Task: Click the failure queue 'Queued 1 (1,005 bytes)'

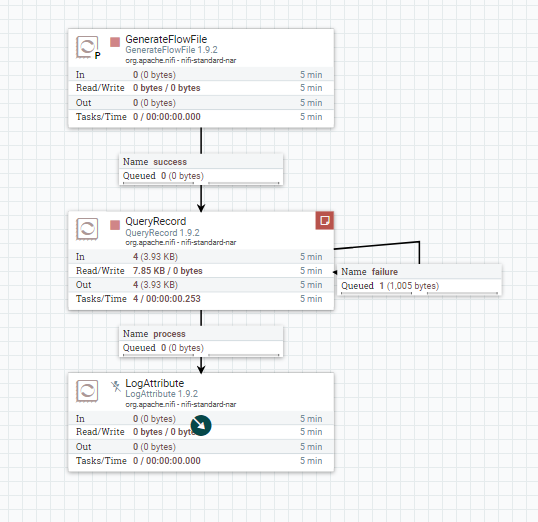Action: [x=390, y=286]
